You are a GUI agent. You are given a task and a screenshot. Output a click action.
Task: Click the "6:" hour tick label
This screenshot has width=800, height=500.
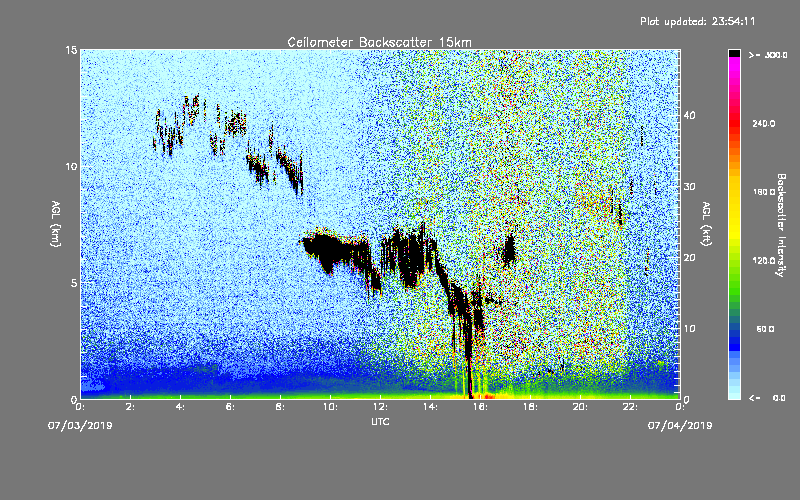pyautogui.click(x=230, y=407)
